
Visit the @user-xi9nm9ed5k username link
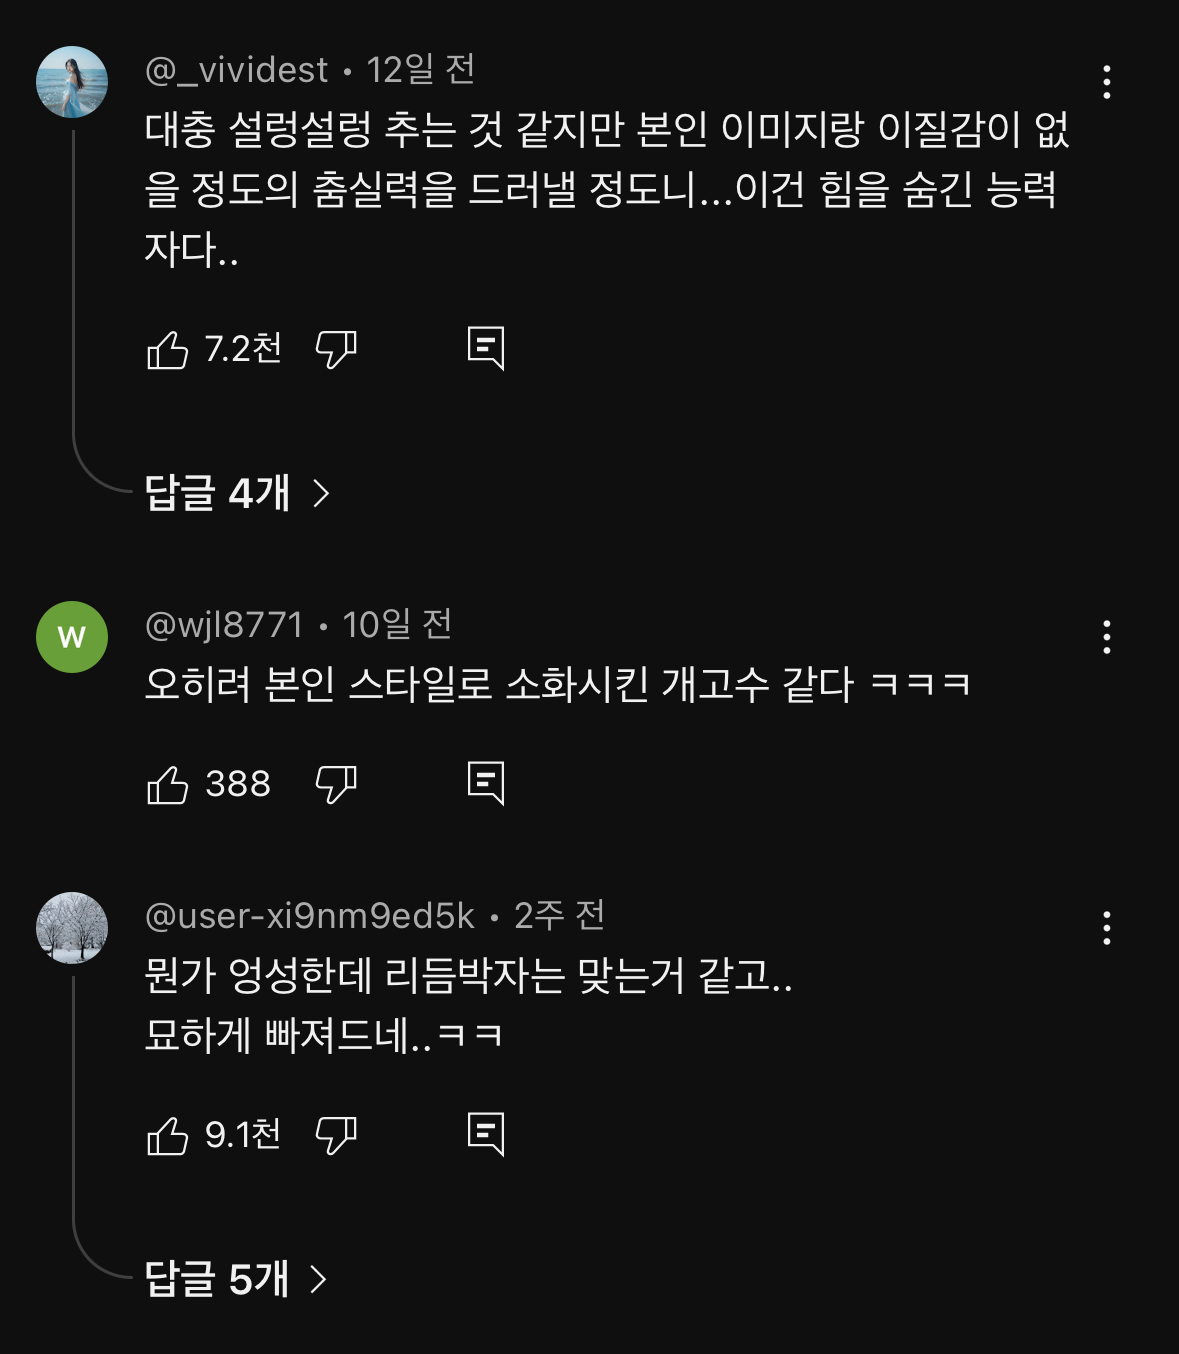click(x=310, y=916)
